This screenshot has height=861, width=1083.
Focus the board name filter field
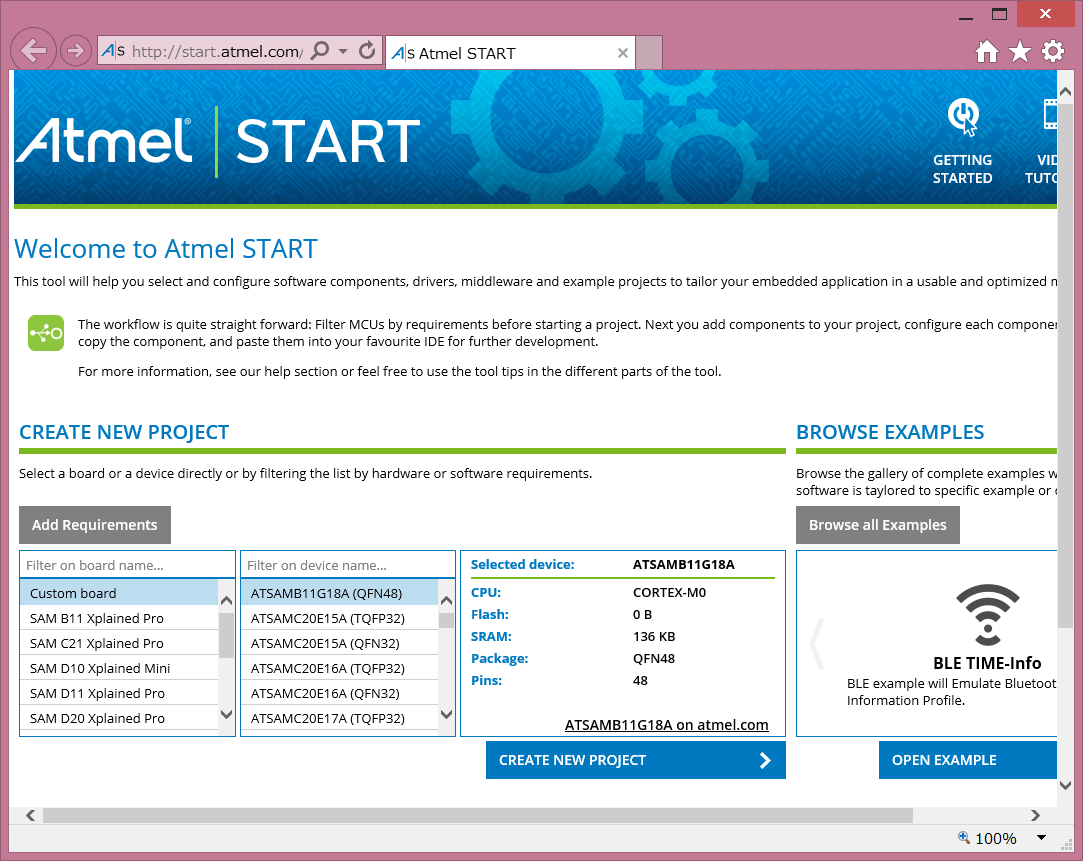(x=127, y=565)
